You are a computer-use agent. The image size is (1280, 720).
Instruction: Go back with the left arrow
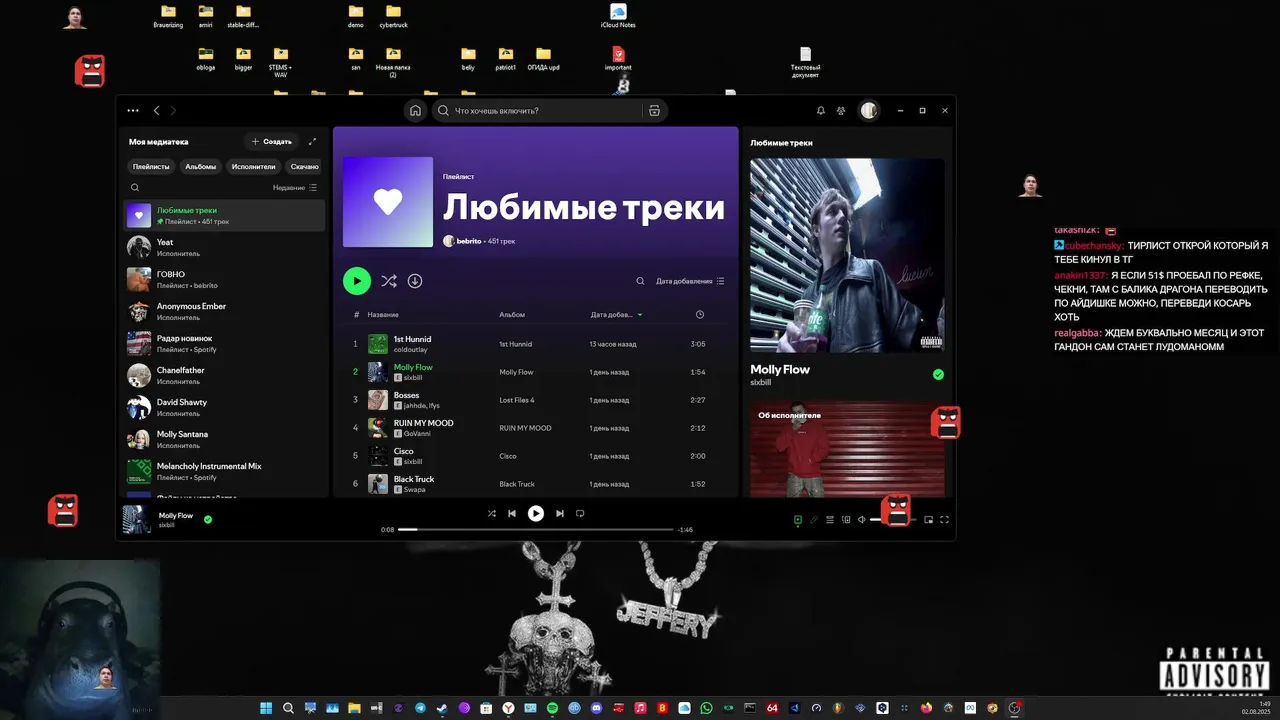coord(156,111)
